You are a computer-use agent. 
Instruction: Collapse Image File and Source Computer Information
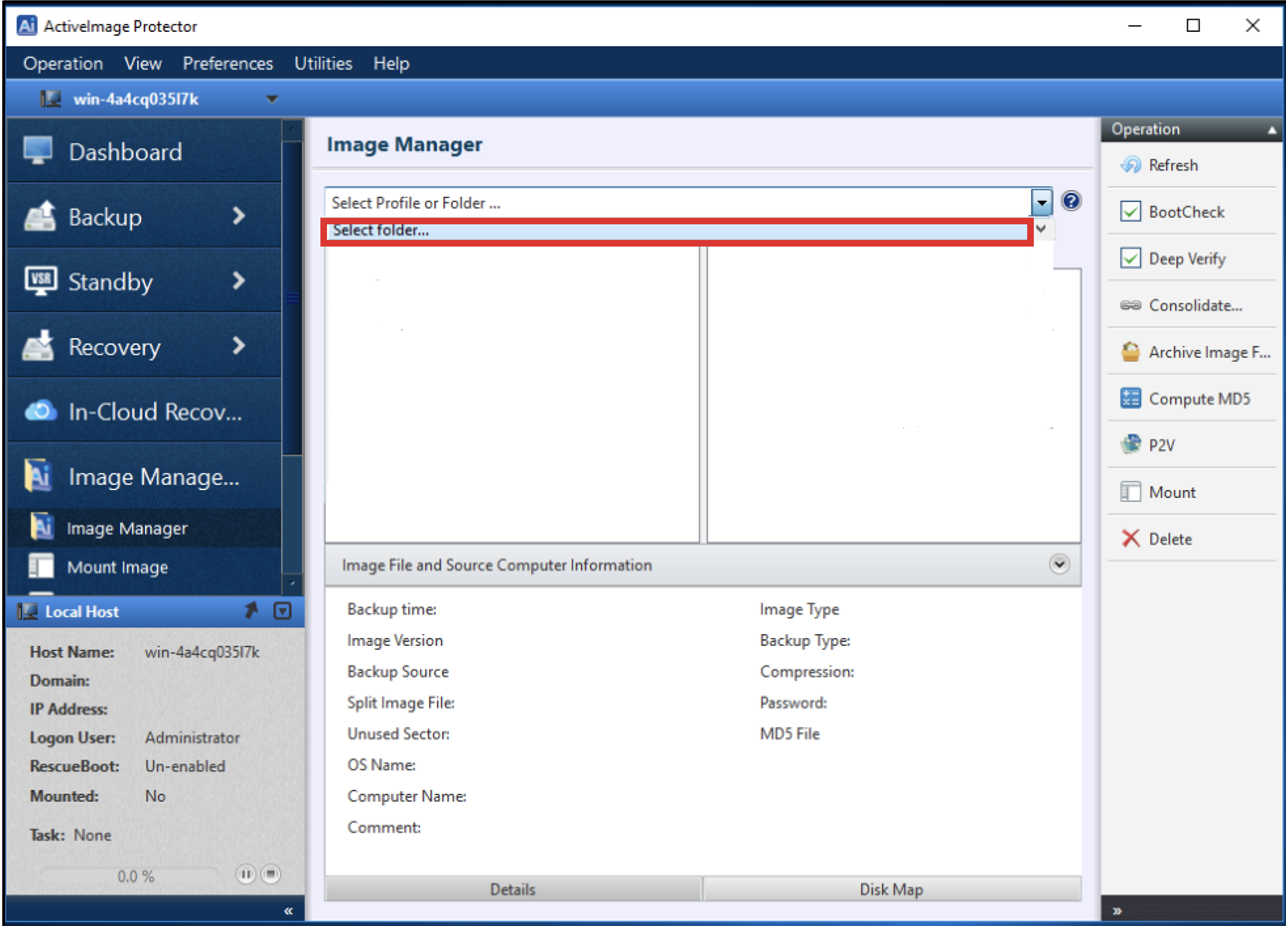pyautogui.click(x=1060, y=564)
